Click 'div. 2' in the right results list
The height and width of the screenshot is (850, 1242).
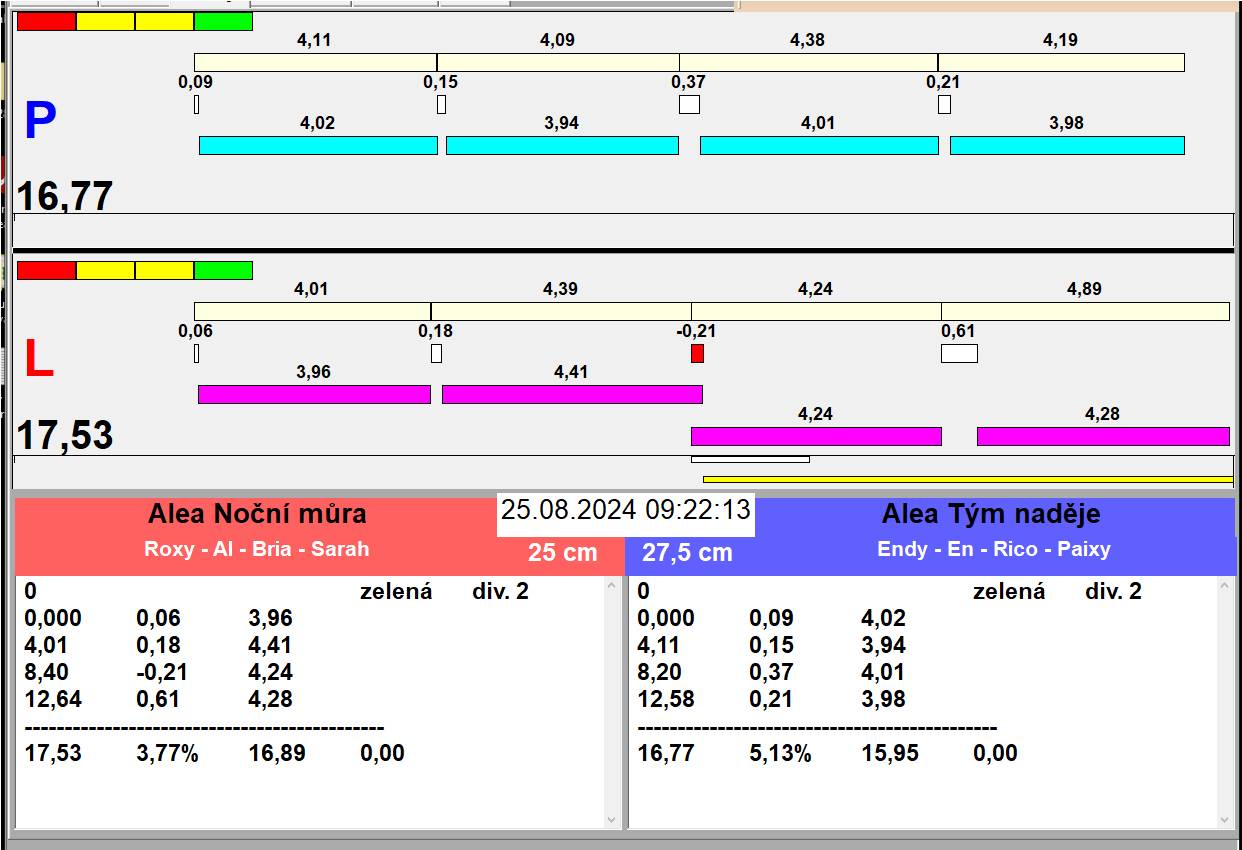1113,591
